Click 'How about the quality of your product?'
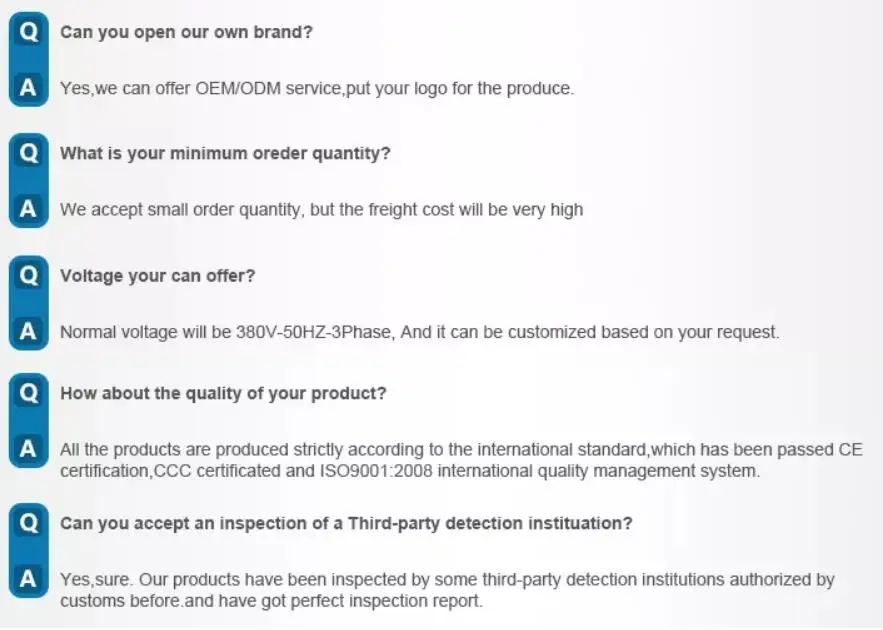883x630 pixels. pos(224,394)
